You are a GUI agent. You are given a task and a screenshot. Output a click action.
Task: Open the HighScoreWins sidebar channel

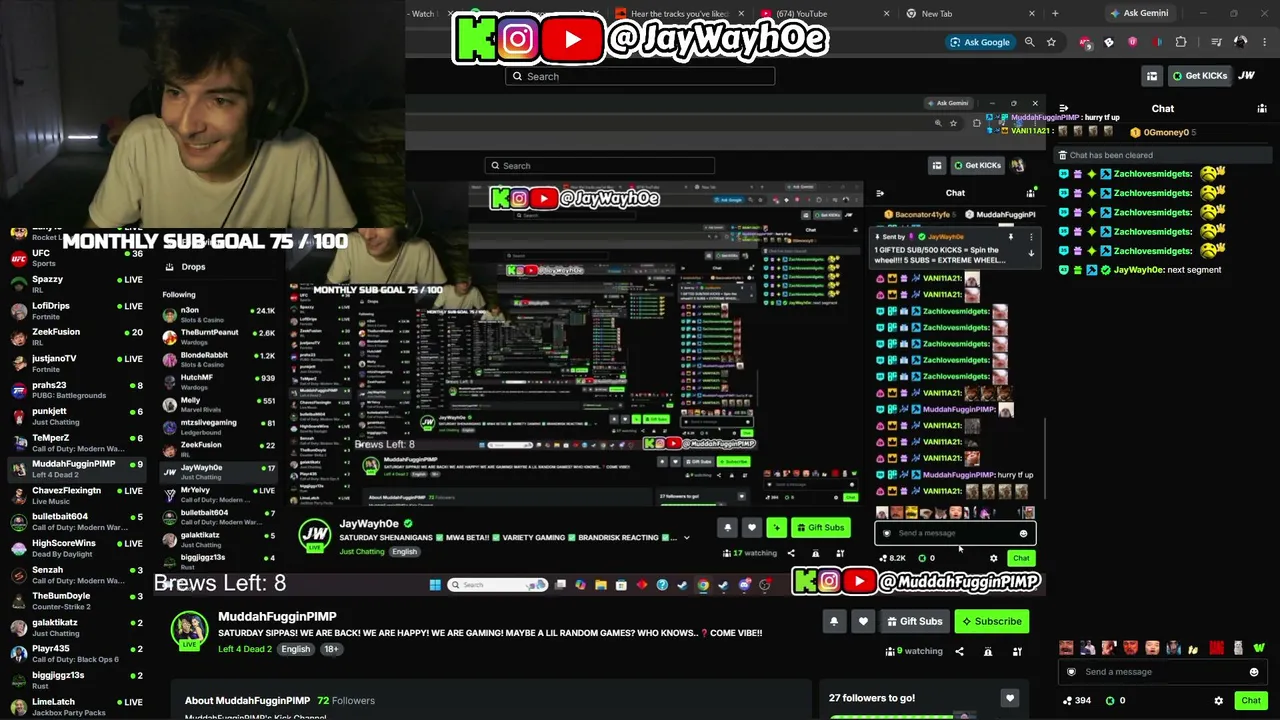tap(75, 548)
